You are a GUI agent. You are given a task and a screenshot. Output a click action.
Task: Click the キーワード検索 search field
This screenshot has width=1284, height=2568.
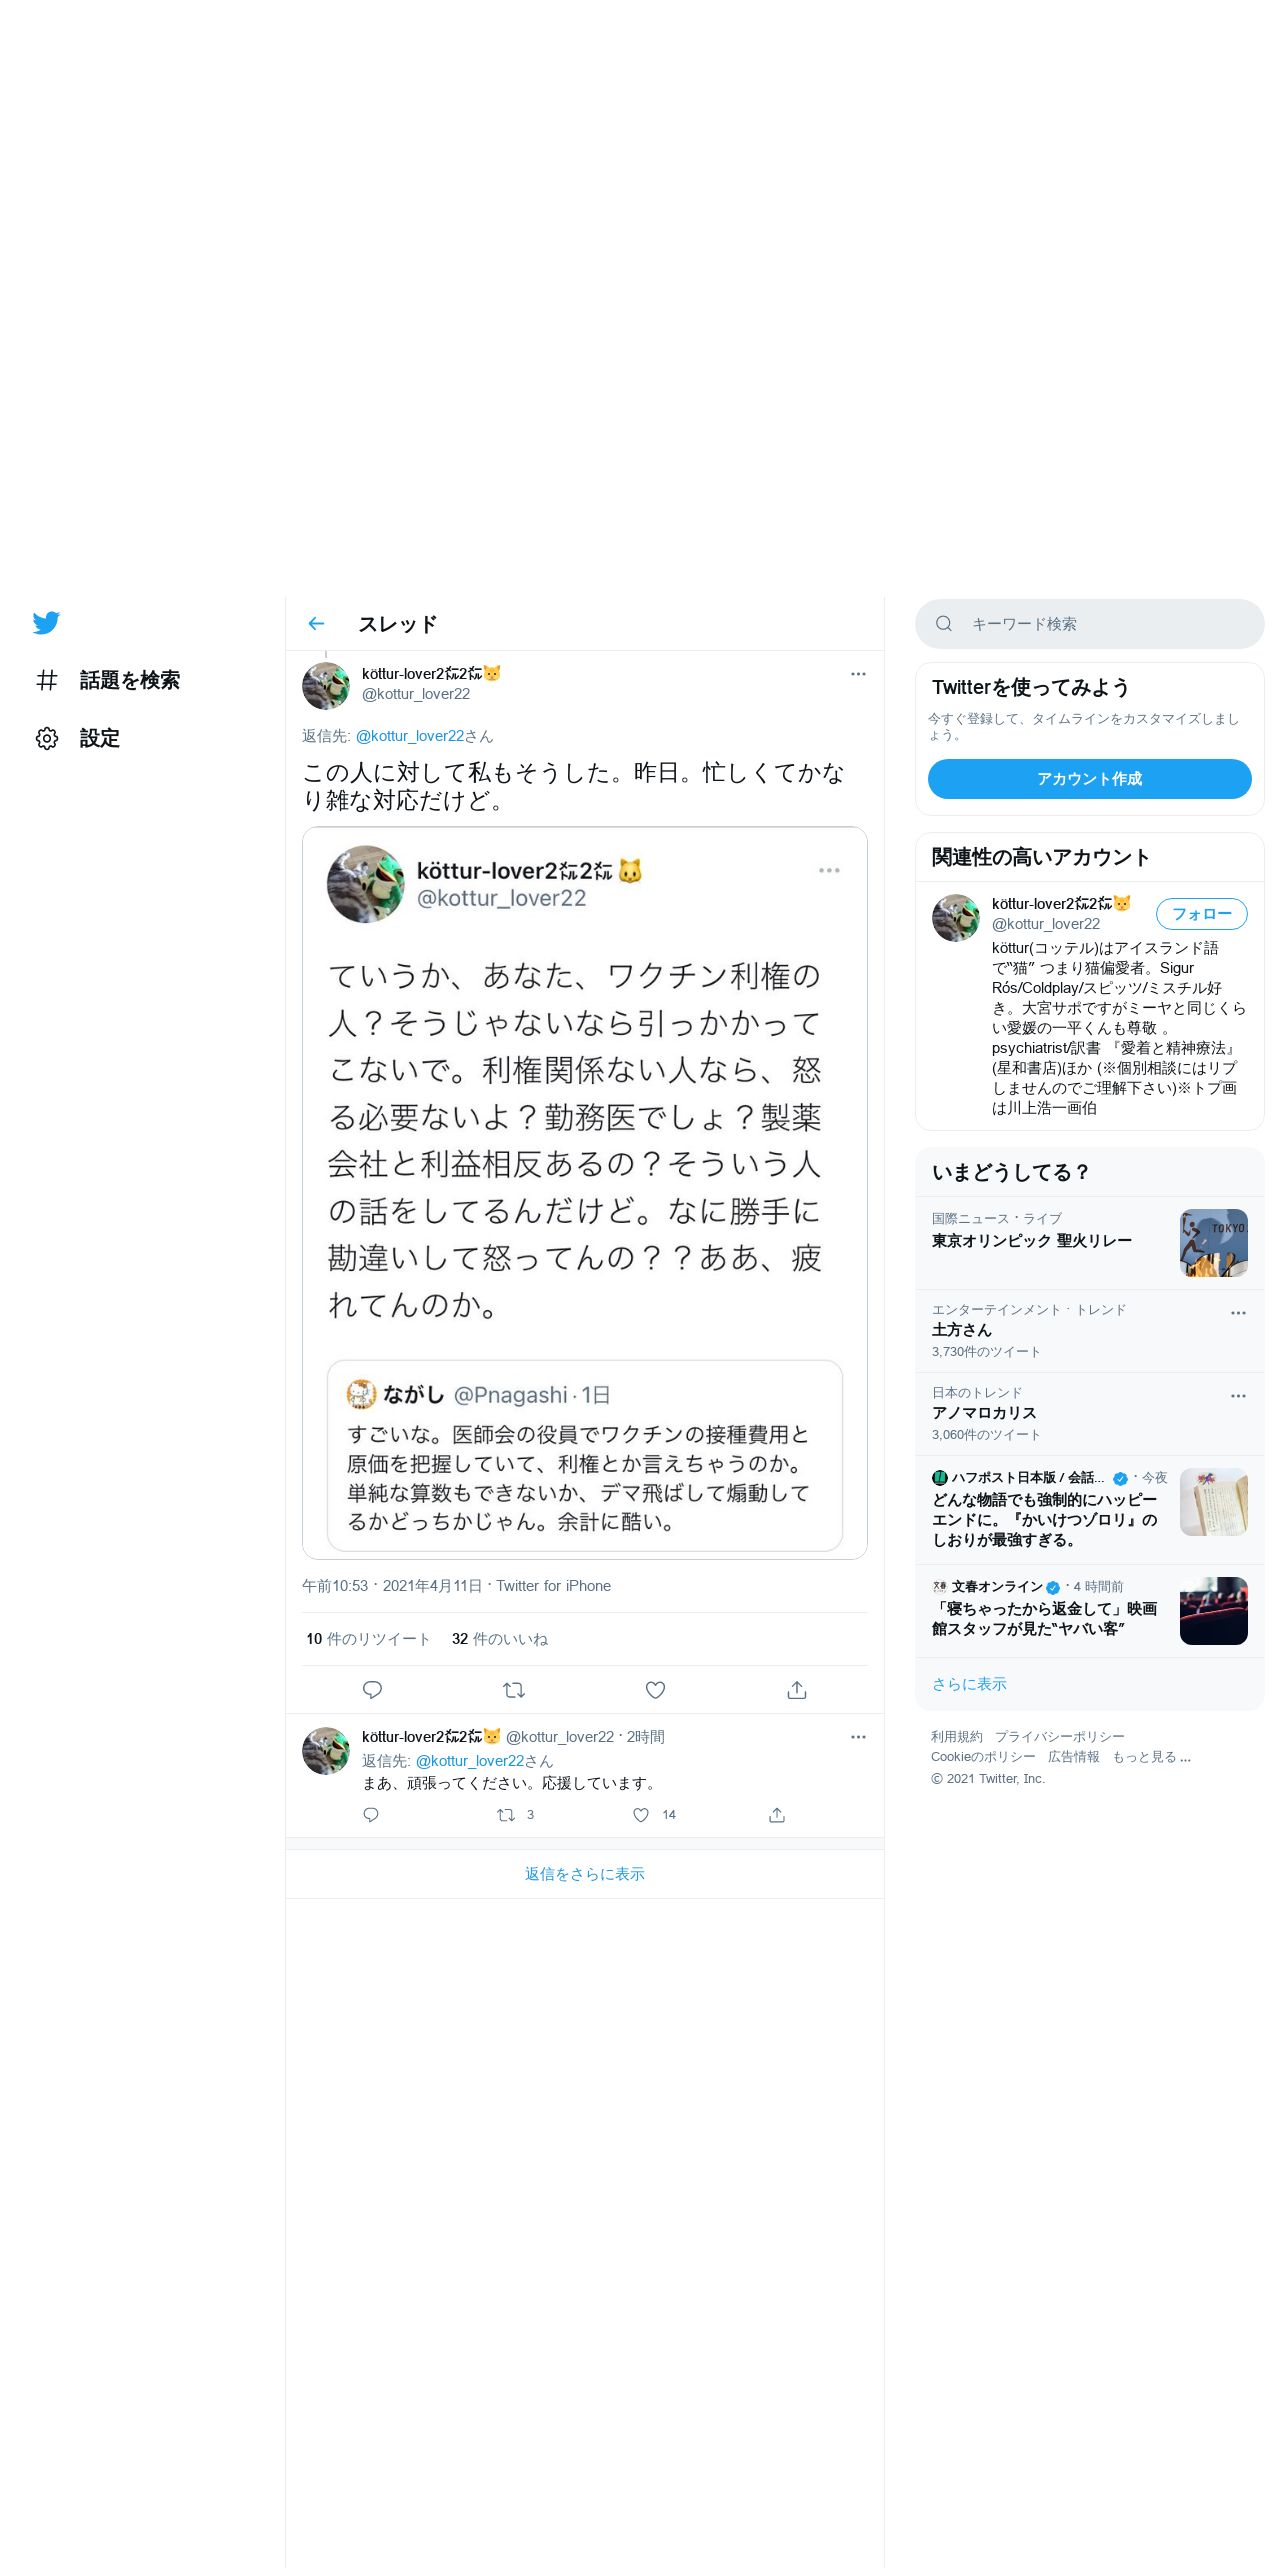[1090, 624]
